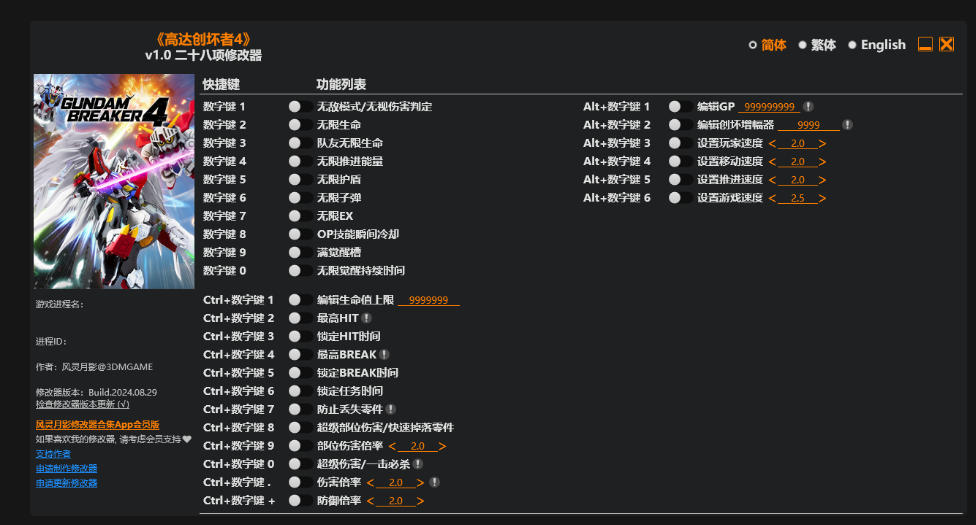Image resolution: width=976 pixels, height=525 pixels.
Task: Decrease 设置游戏速度 with left arrow
Action: coord(772,198)
